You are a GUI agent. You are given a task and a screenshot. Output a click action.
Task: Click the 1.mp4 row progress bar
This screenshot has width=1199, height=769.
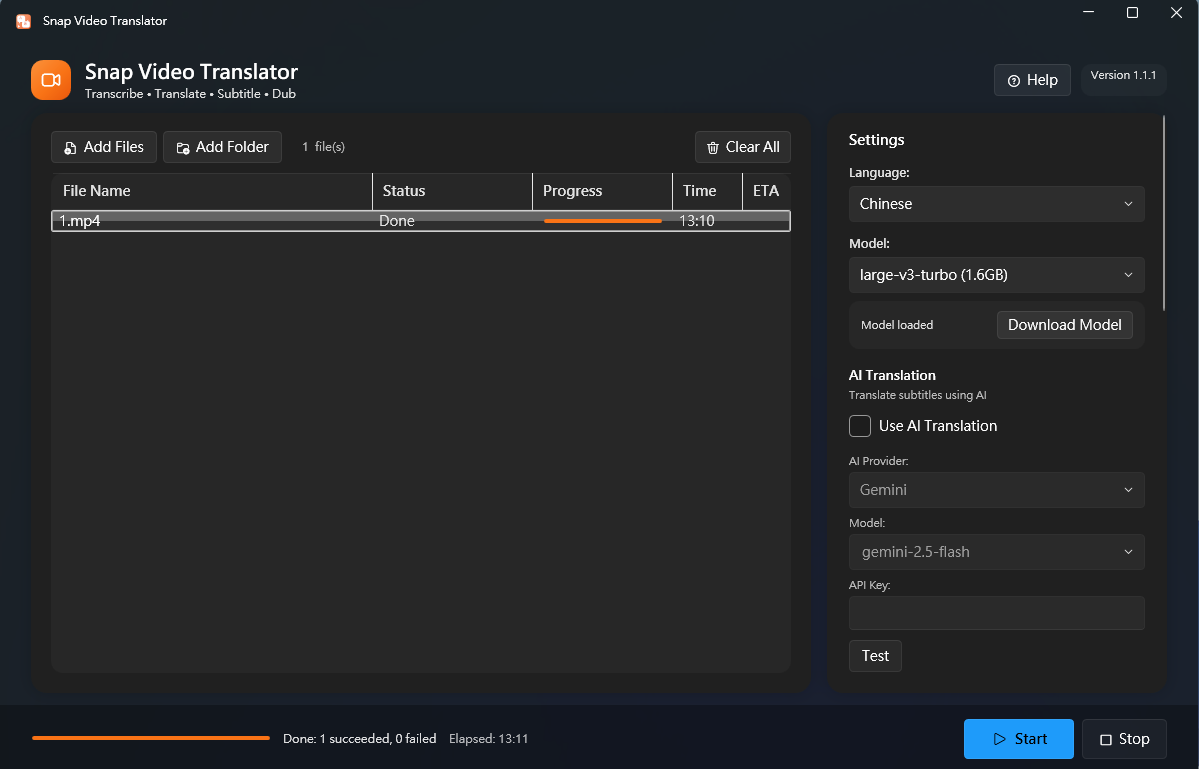tap(603, 221)
